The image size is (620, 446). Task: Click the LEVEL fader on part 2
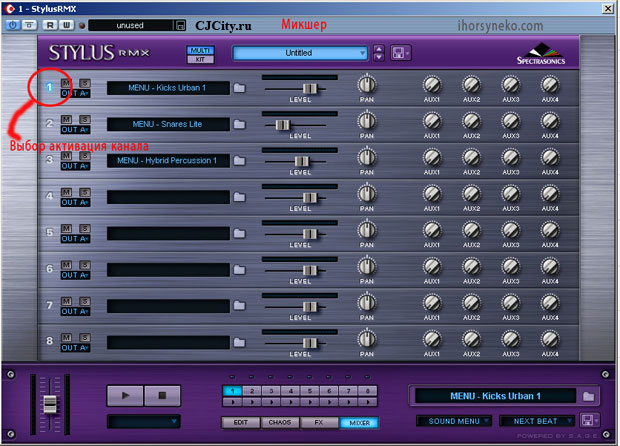tap(282, 125)
